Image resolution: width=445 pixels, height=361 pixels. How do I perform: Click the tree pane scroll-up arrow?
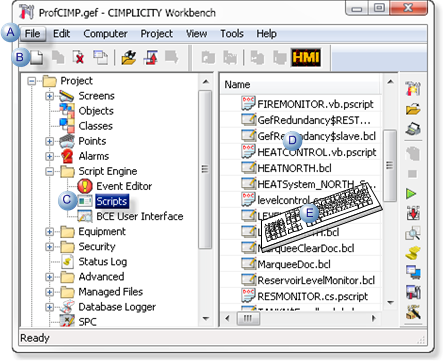pyautogui.click(x=206, y=82)
